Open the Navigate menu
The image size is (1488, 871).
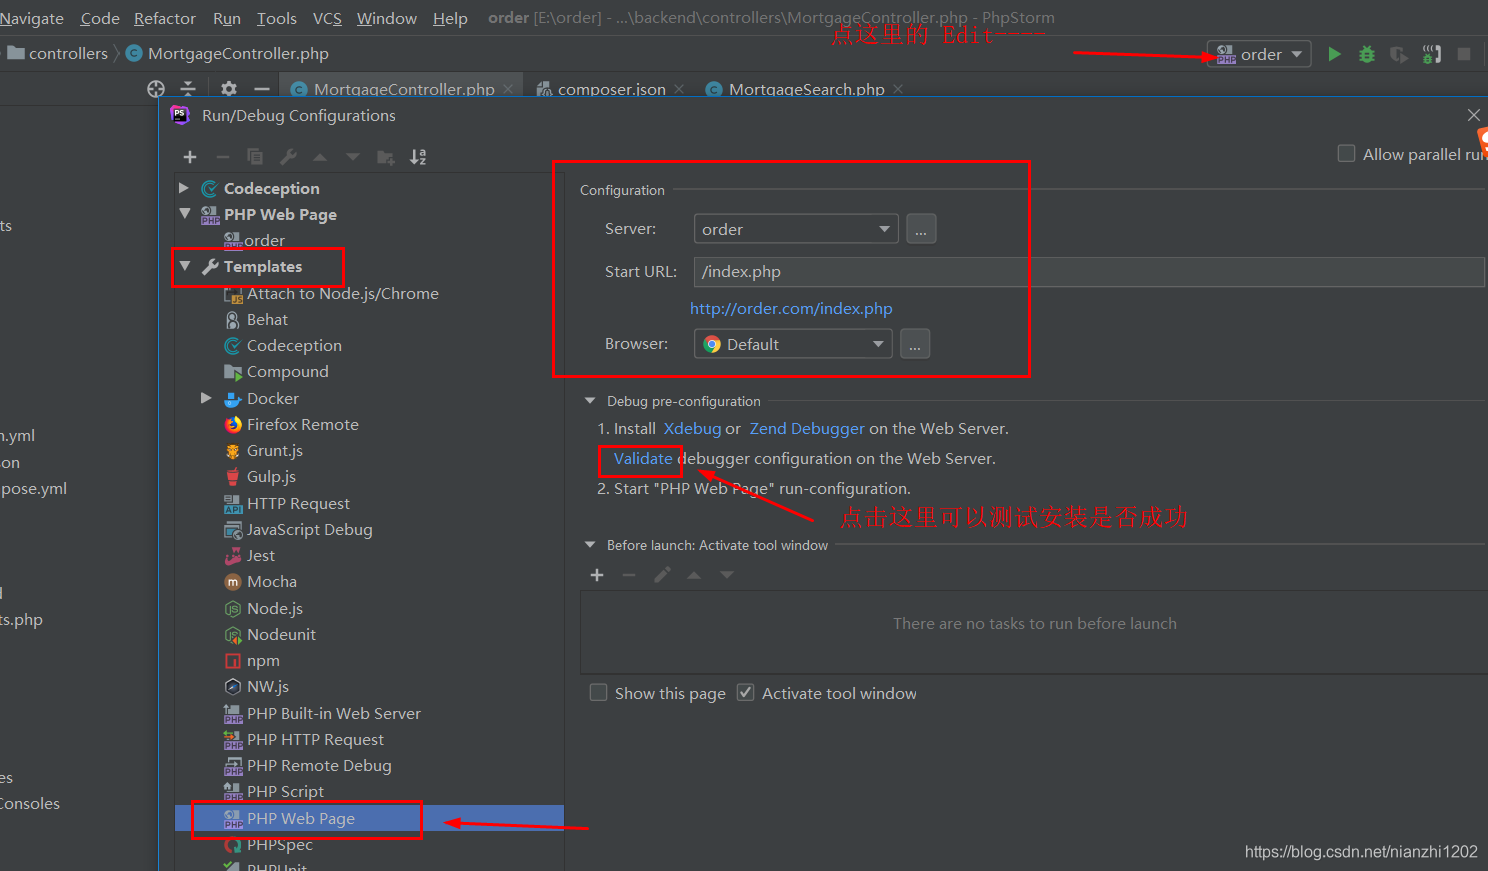point(32,18)
